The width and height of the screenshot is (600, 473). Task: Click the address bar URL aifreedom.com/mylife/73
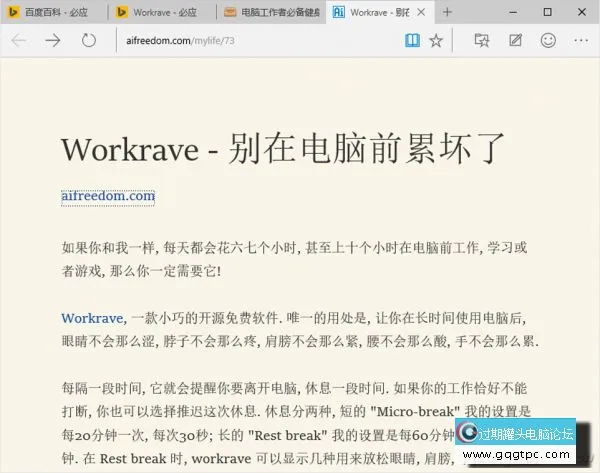point(180,41)
